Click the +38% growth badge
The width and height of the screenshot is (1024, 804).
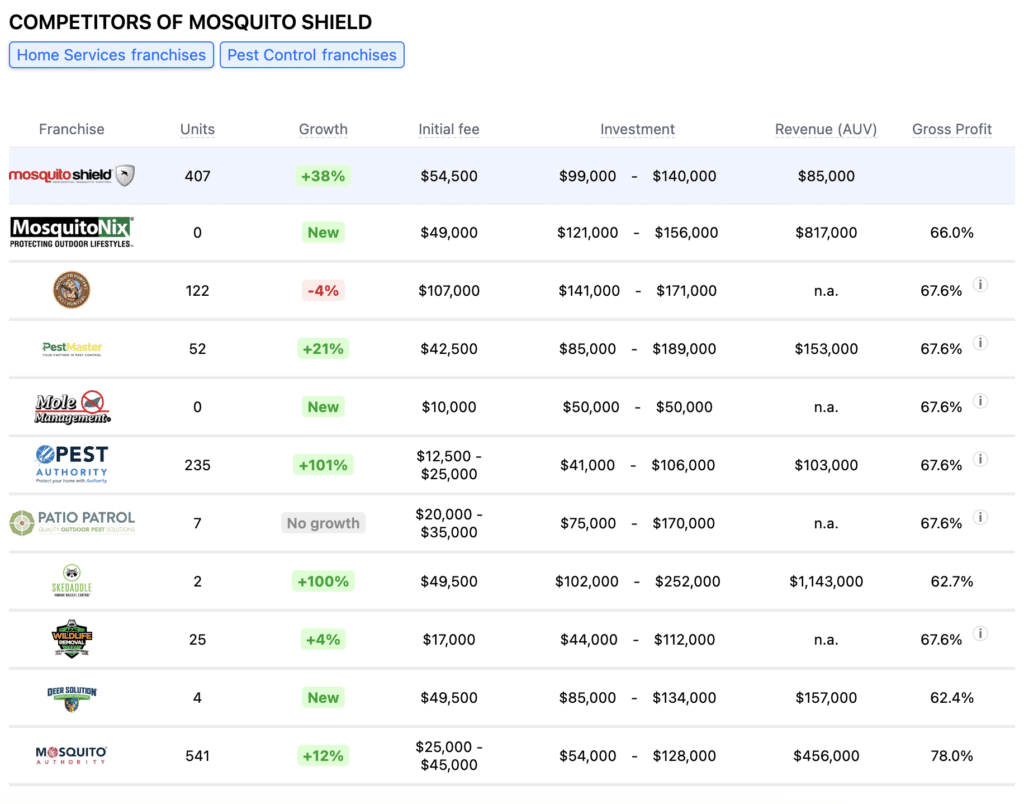pyautogui.click(x=323, y=176)
